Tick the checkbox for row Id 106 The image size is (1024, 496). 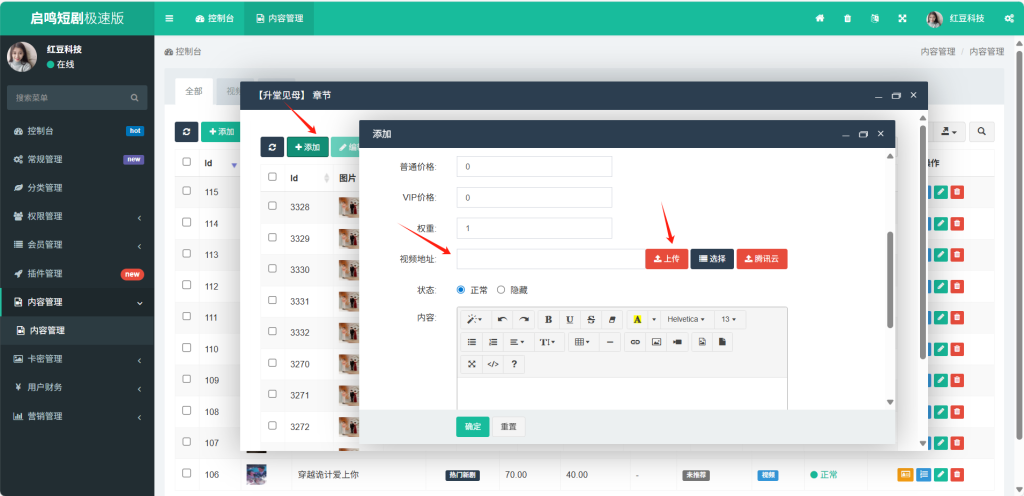[187, 473]
